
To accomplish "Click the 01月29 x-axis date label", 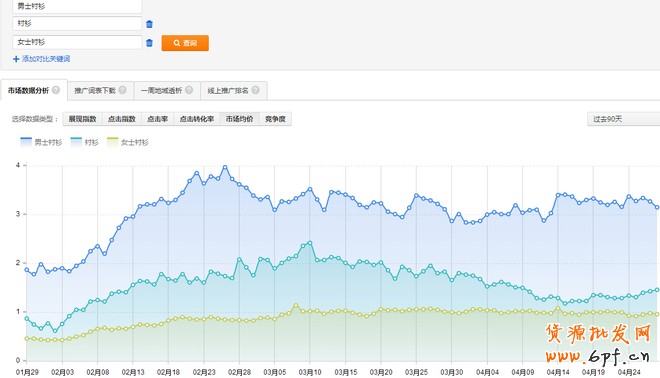I will pyautogui.click(x=27, y=372).
